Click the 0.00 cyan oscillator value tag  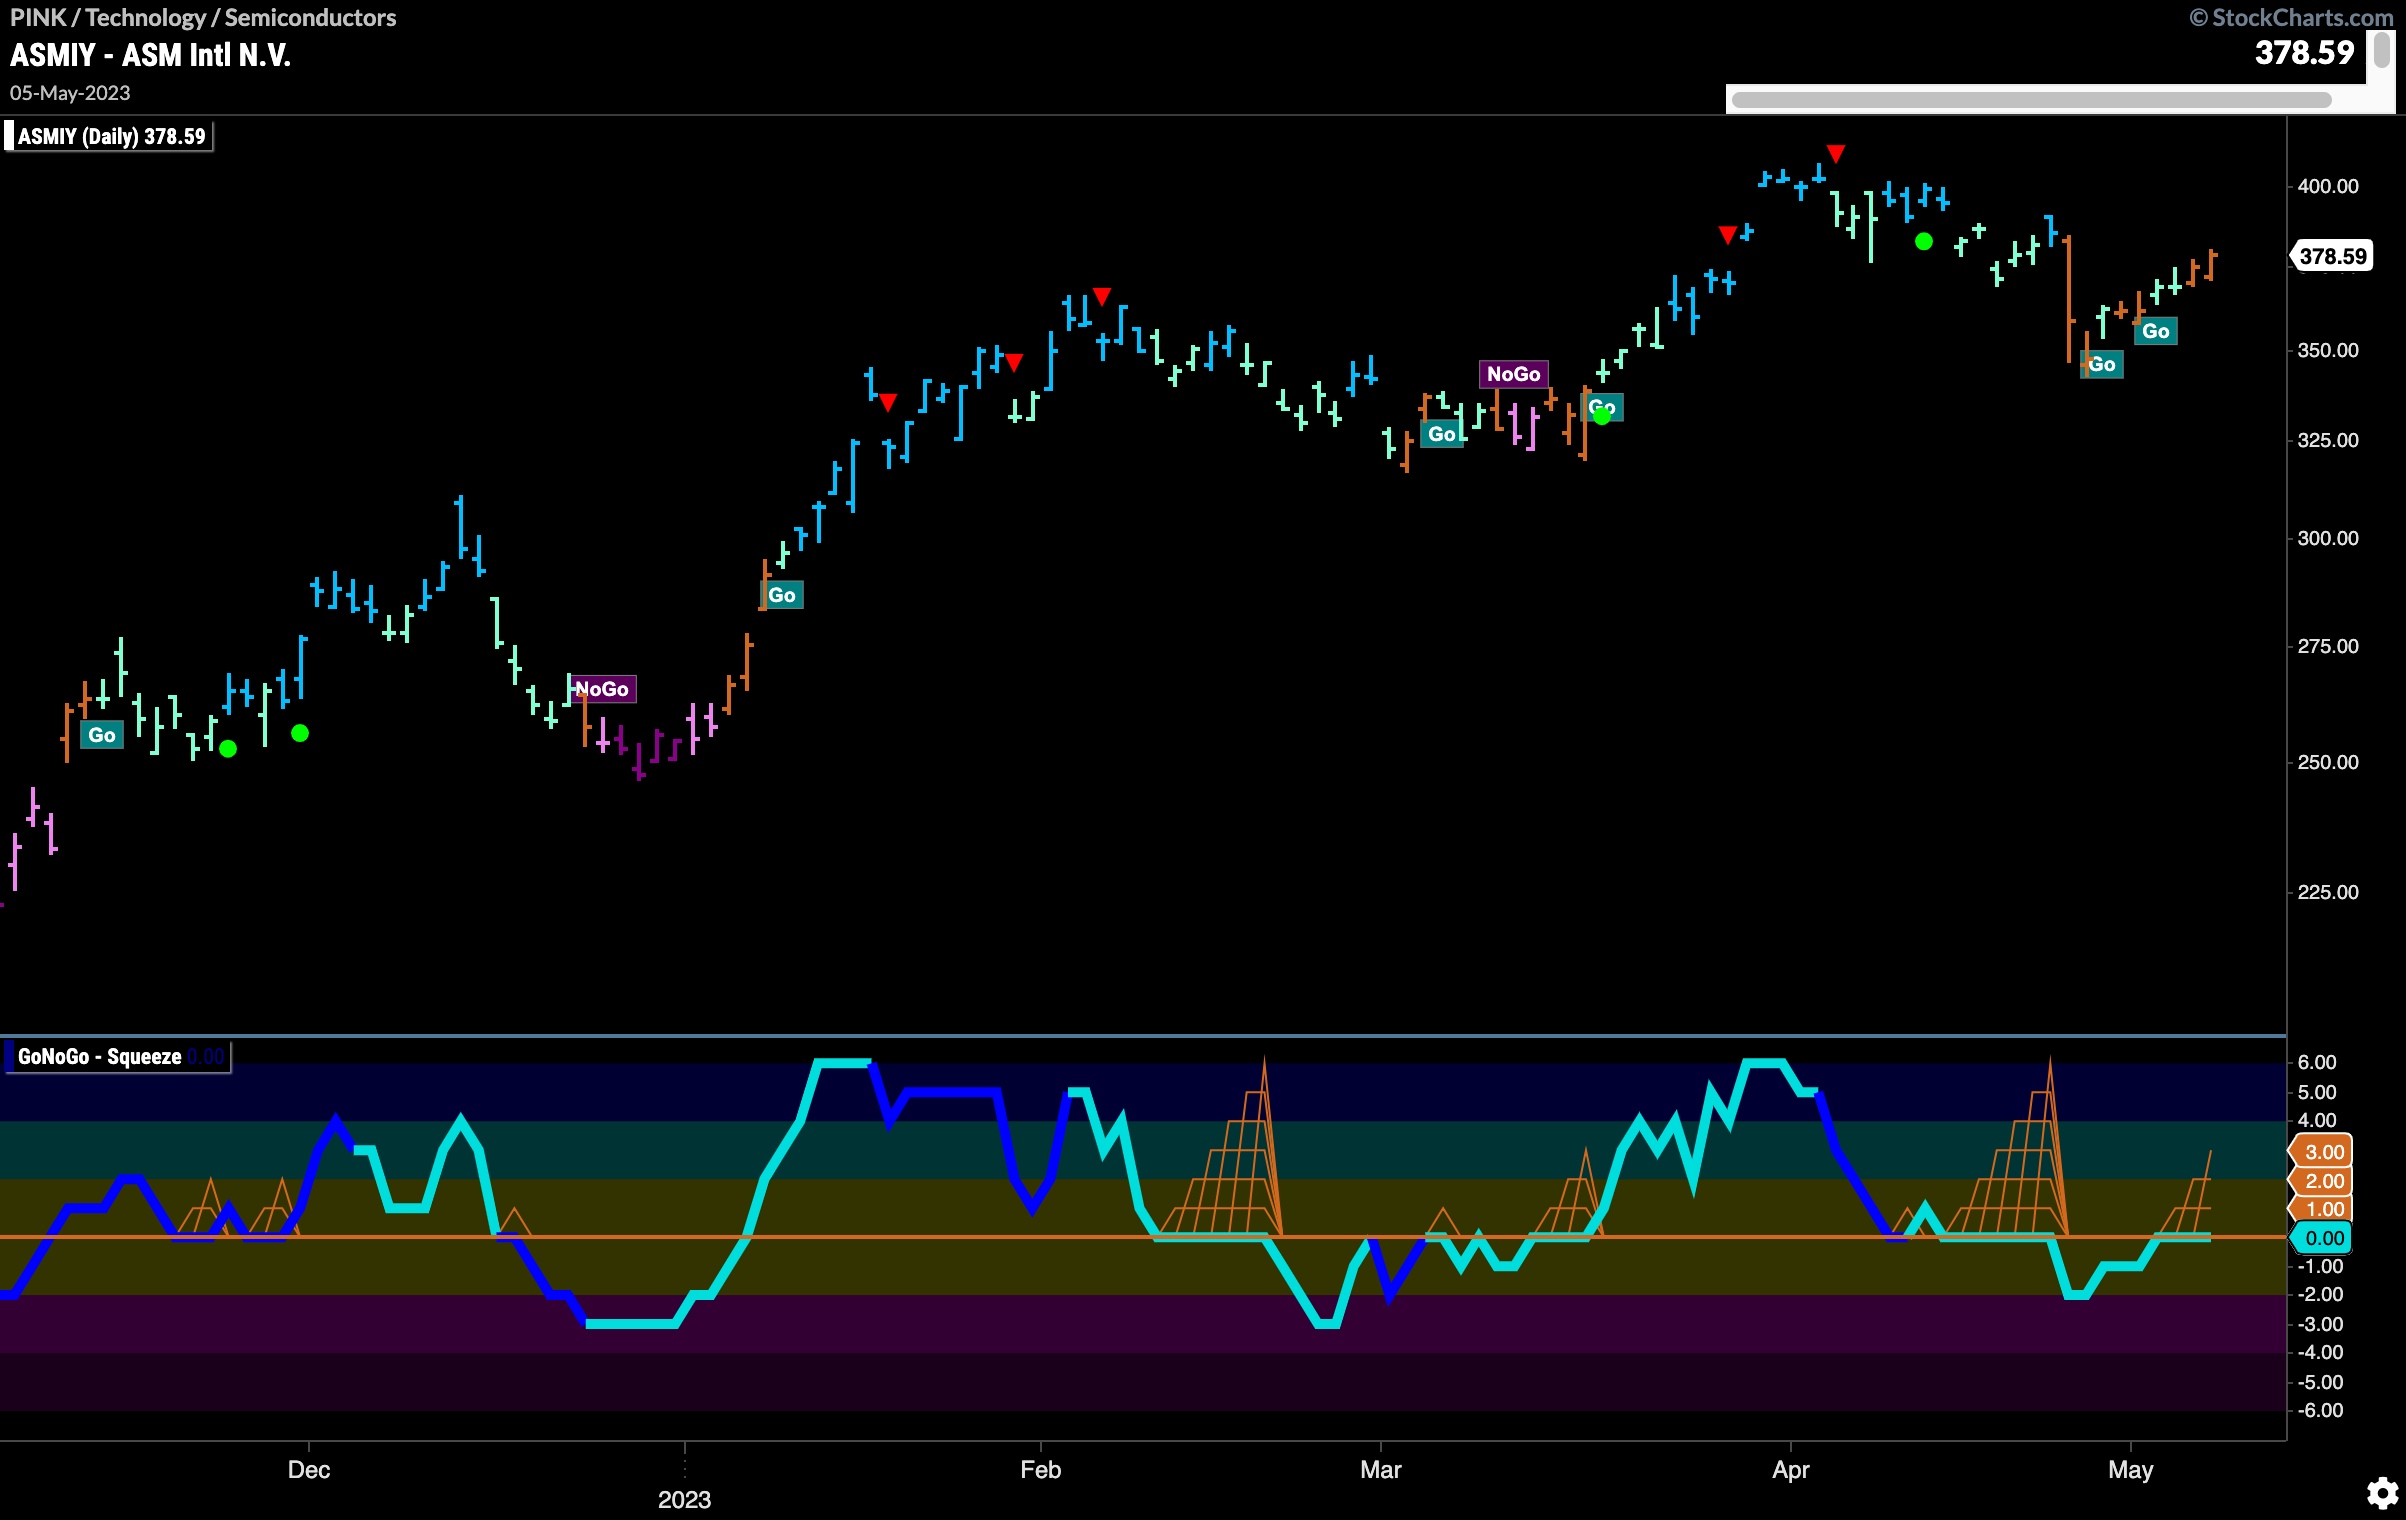2323,1238
